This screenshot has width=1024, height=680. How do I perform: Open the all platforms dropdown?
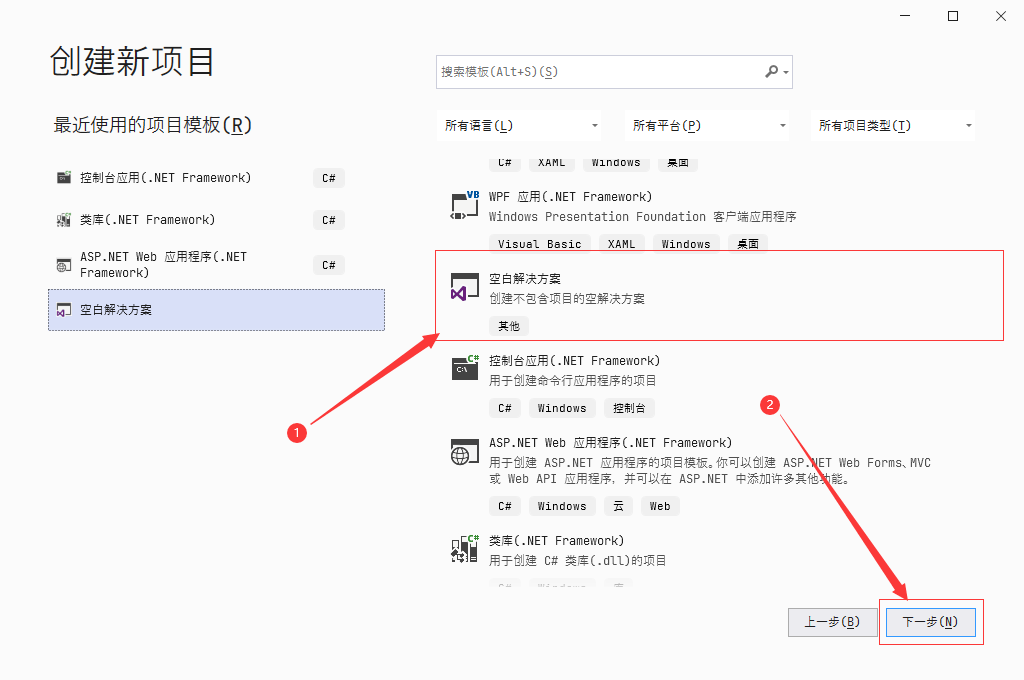click(707, 125)
